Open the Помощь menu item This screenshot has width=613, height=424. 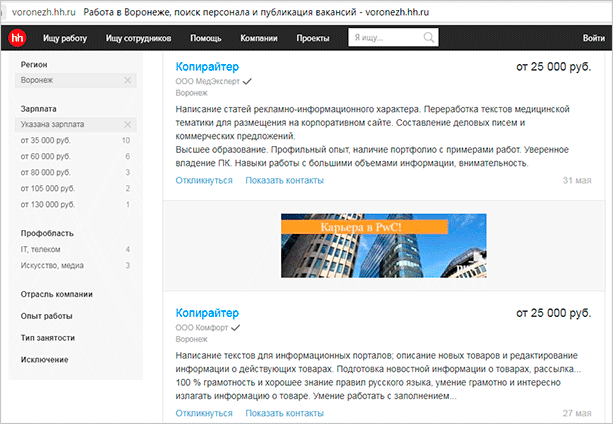point(205,39)
